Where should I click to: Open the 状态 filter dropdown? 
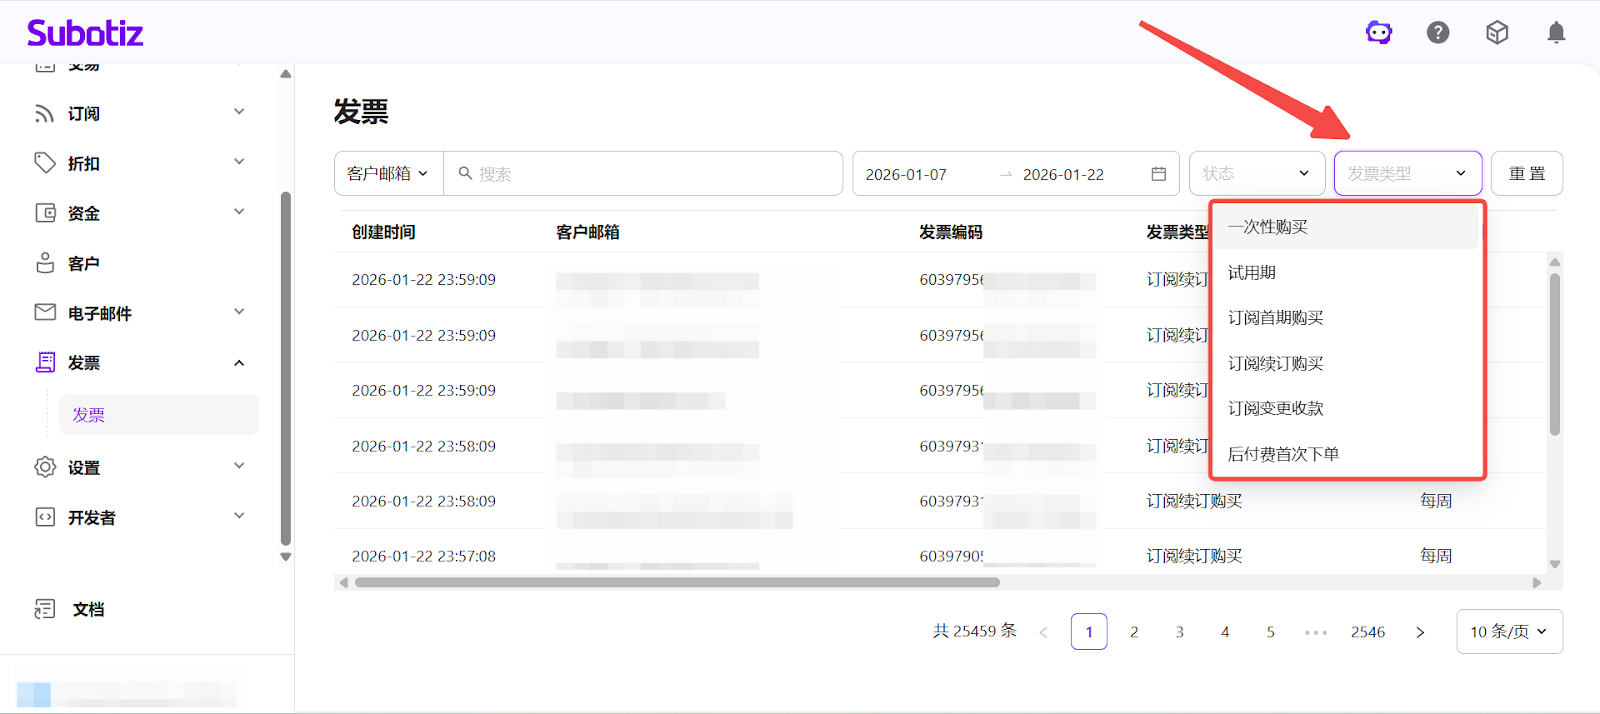click(x=1256, y=174)
